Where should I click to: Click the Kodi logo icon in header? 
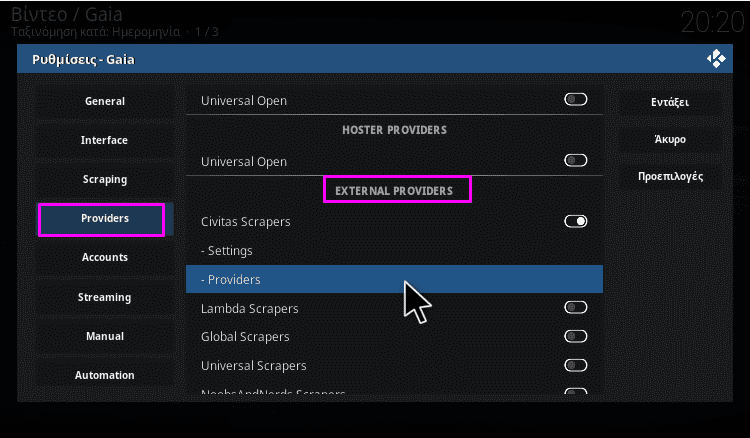click(716, 59)
